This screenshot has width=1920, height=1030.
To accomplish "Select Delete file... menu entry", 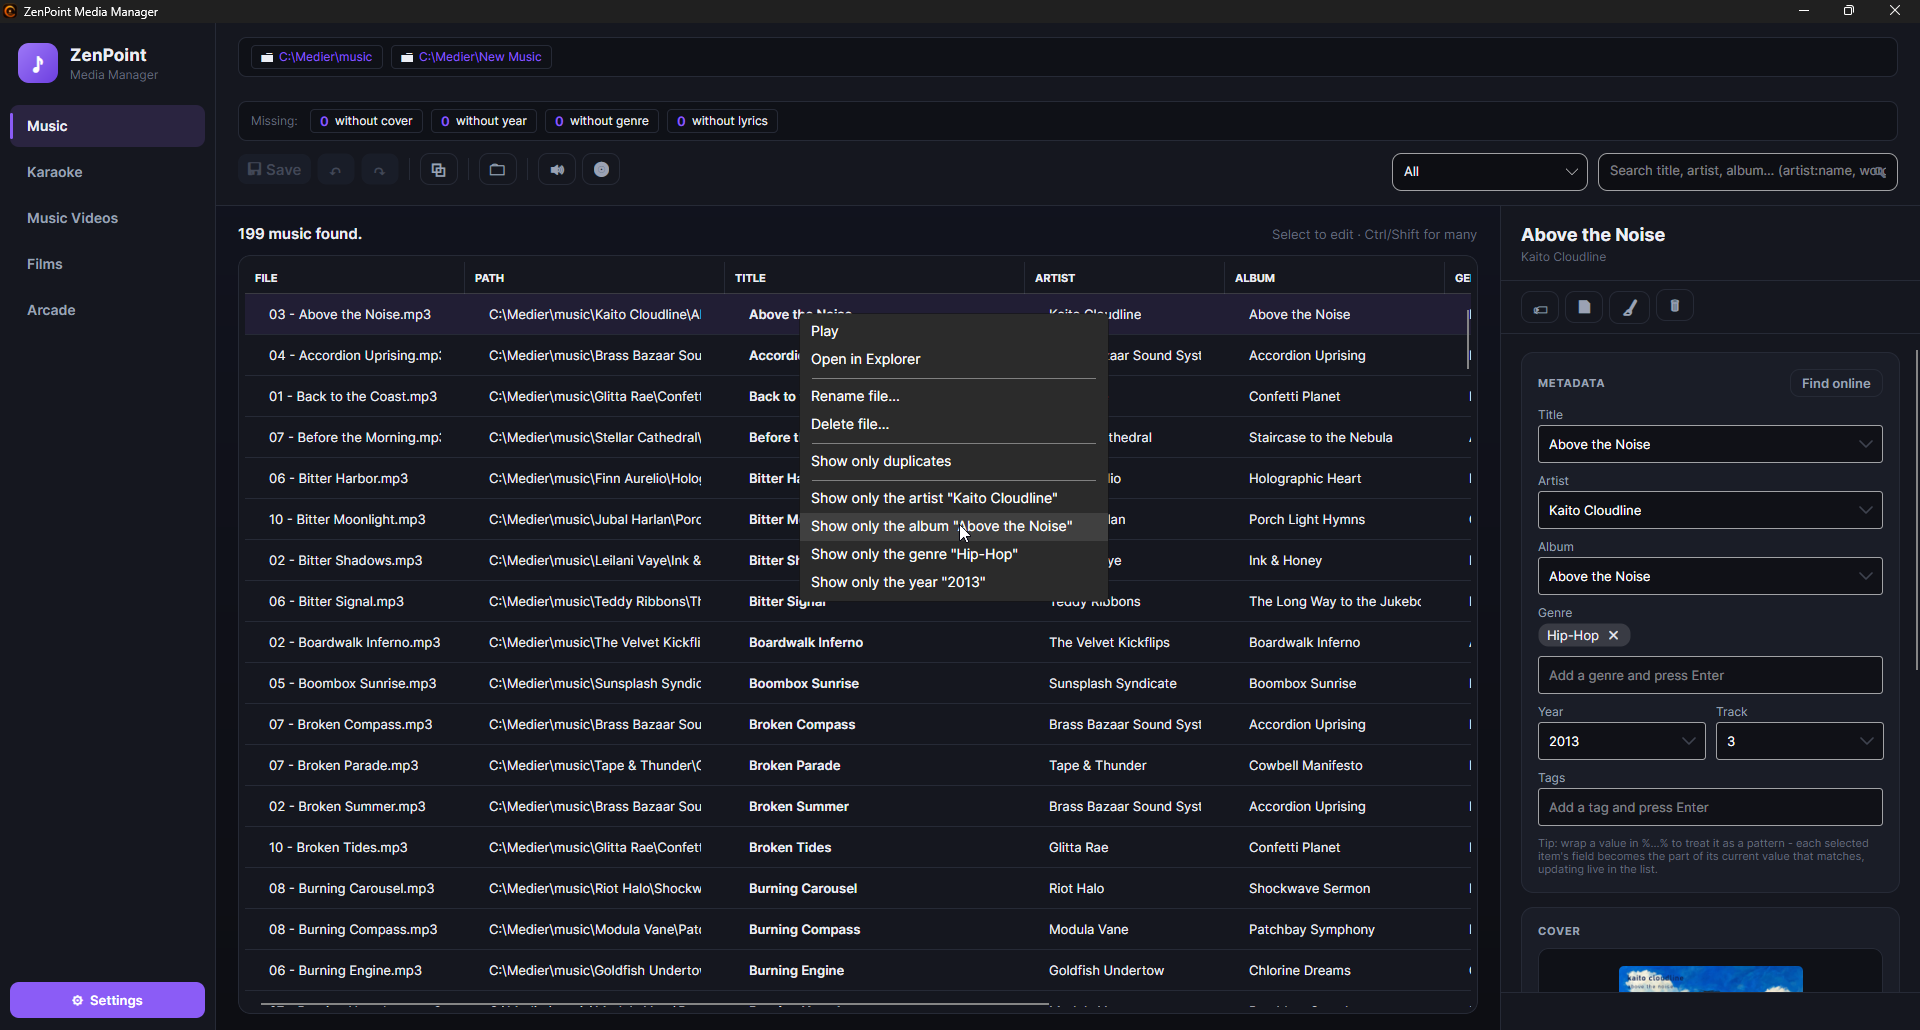I will pyautogui.click(x=954, y=425).
